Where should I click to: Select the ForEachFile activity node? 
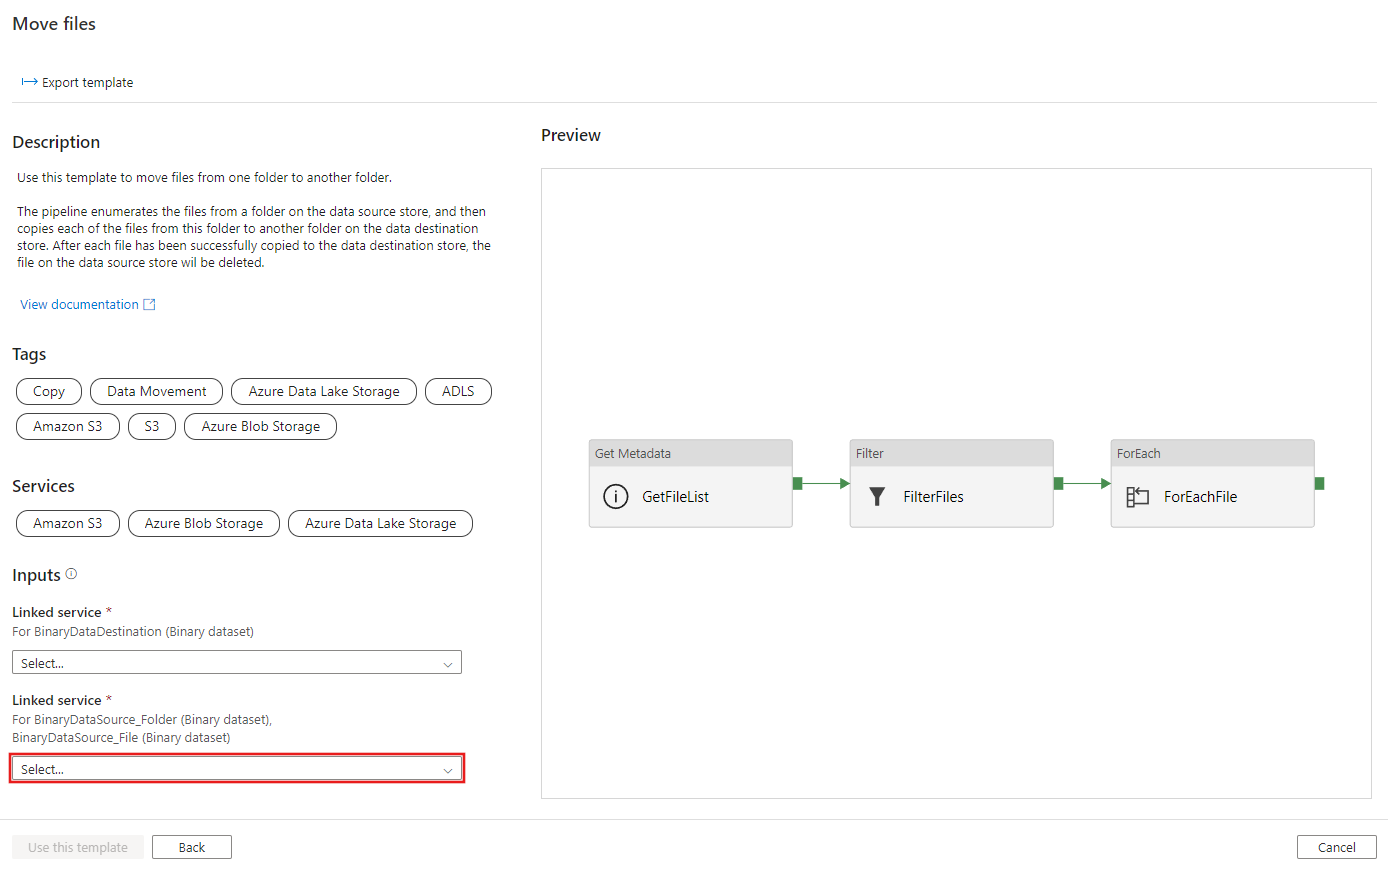[x=1213, y=484]
